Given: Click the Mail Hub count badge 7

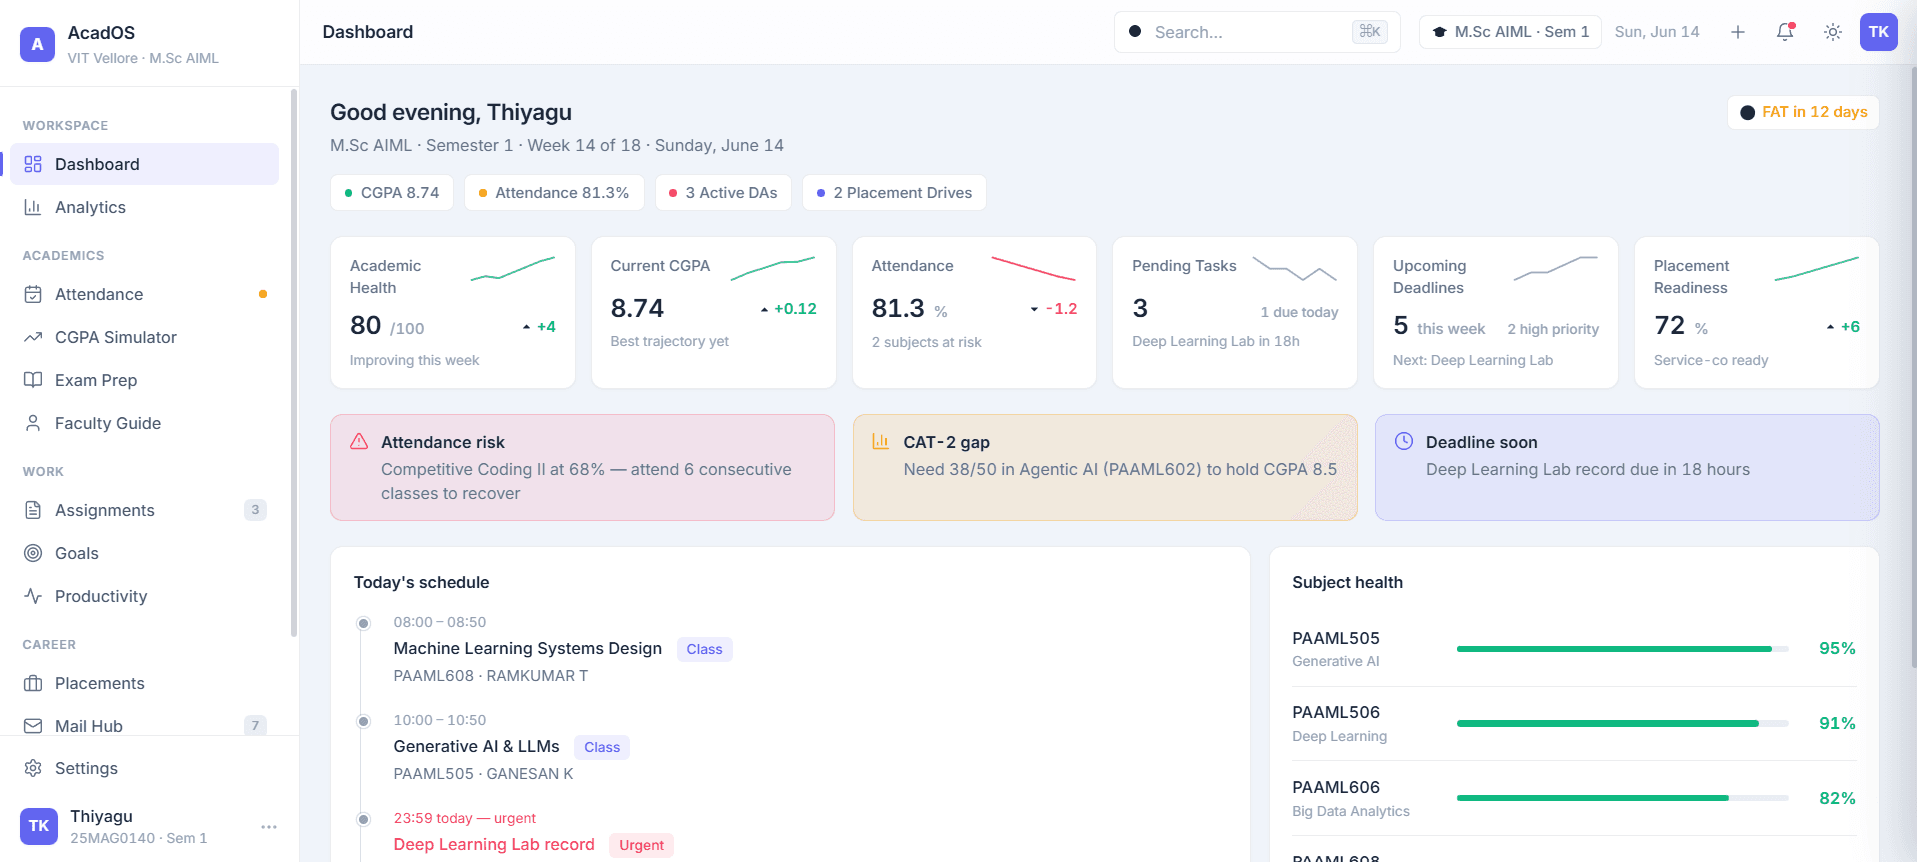Looking at the screenshot, I should (x=255, y=726).
